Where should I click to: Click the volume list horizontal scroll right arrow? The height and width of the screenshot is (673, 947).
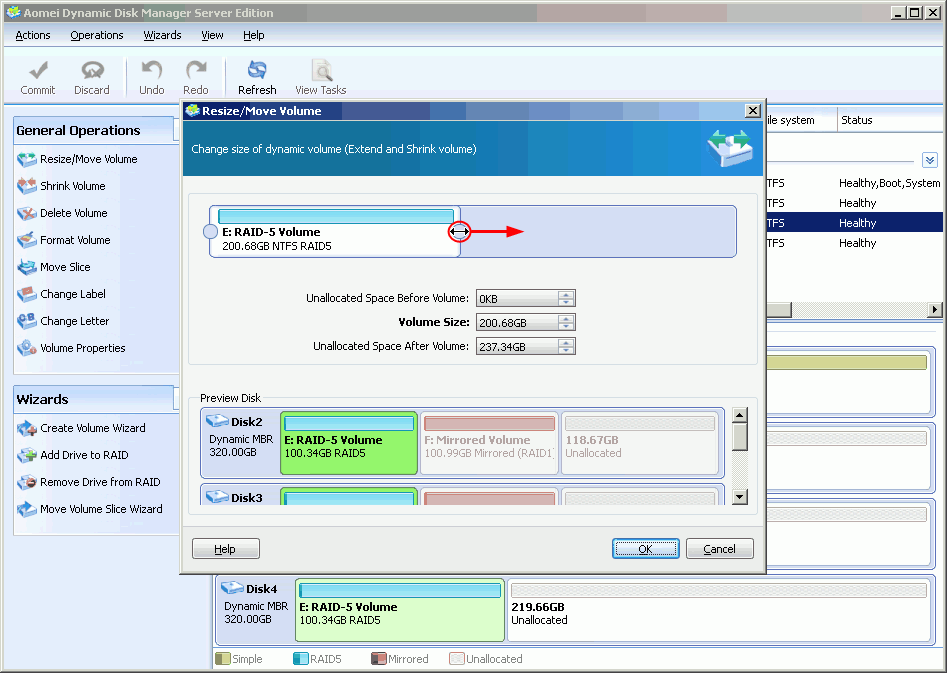(x=935, y=310)
